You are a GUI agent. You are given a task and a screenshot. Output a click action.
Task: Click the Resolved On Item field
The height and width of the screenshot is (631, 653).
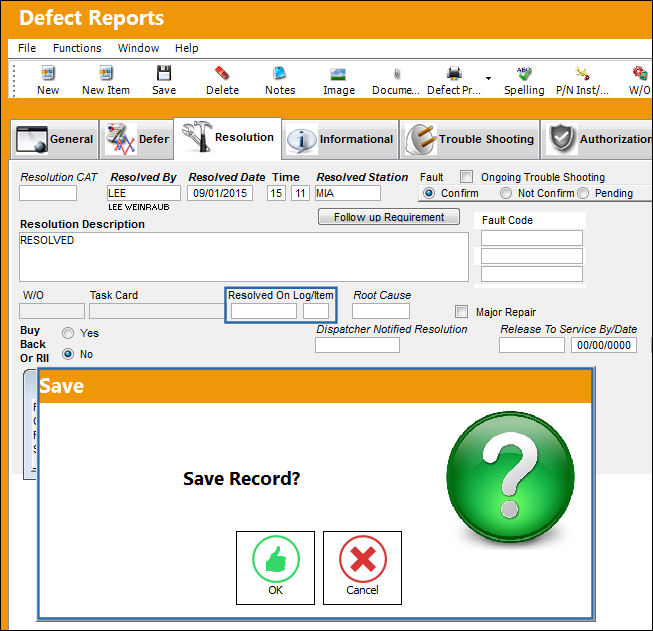coord(316,311)
